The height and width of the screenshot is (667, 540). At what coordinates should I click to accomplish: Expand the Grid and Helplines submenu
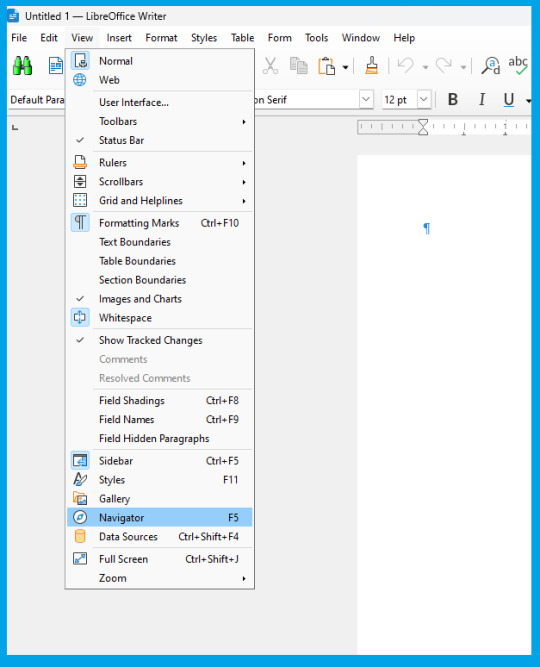click(x=160, y=200)
